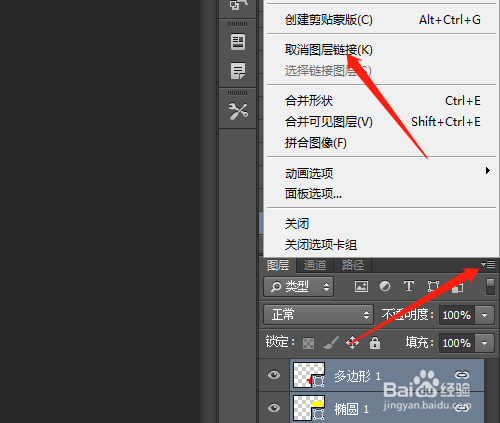Lock transparent pixels icon
Screen dimensions: 500x423
[308, 343]
